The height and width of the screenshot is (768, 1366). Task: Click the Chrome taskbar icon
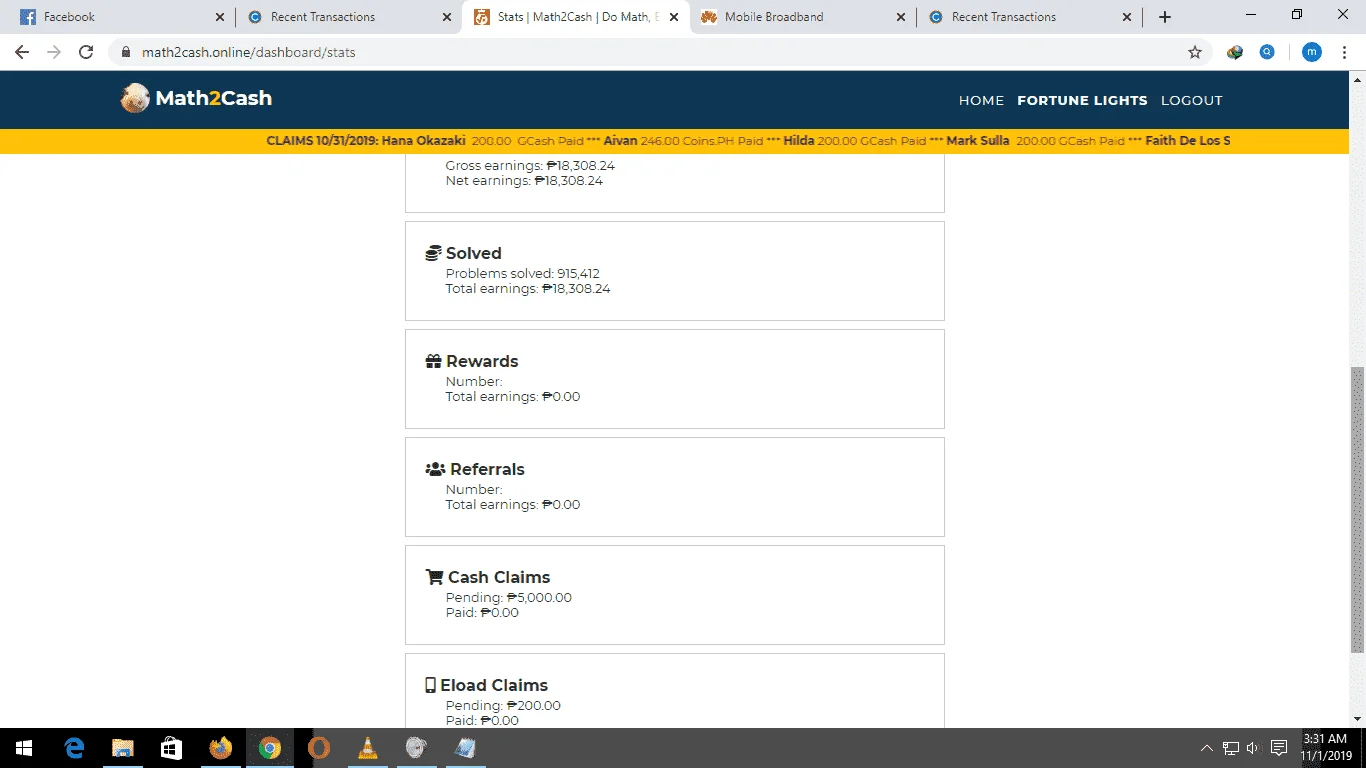[x=270, y=748]
